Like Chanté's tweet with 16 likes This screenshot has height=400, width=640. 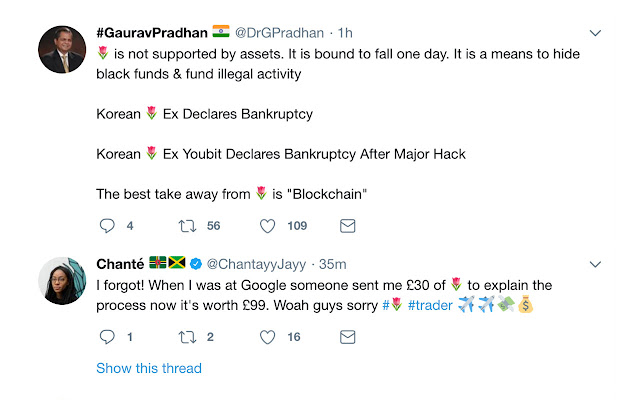(x=268, y=337)
